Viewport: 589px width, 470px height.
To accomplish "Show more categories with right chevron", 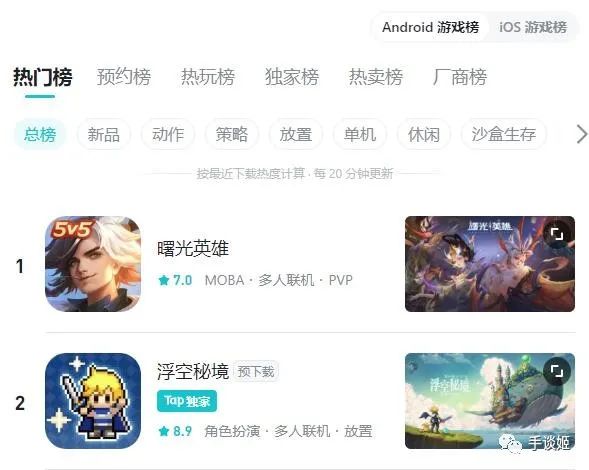I will tap(581, 134).
